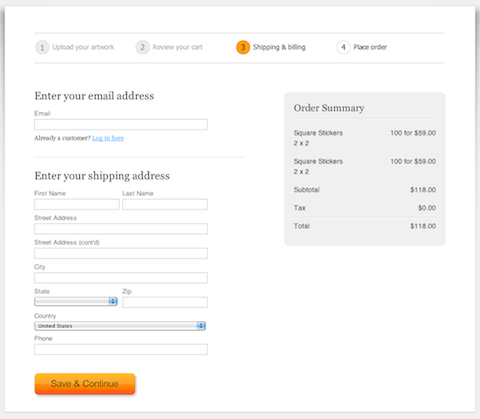The width and height of the screenshot is (480, 419).
Task: Focus the Email input field
Action: point(121,124)
